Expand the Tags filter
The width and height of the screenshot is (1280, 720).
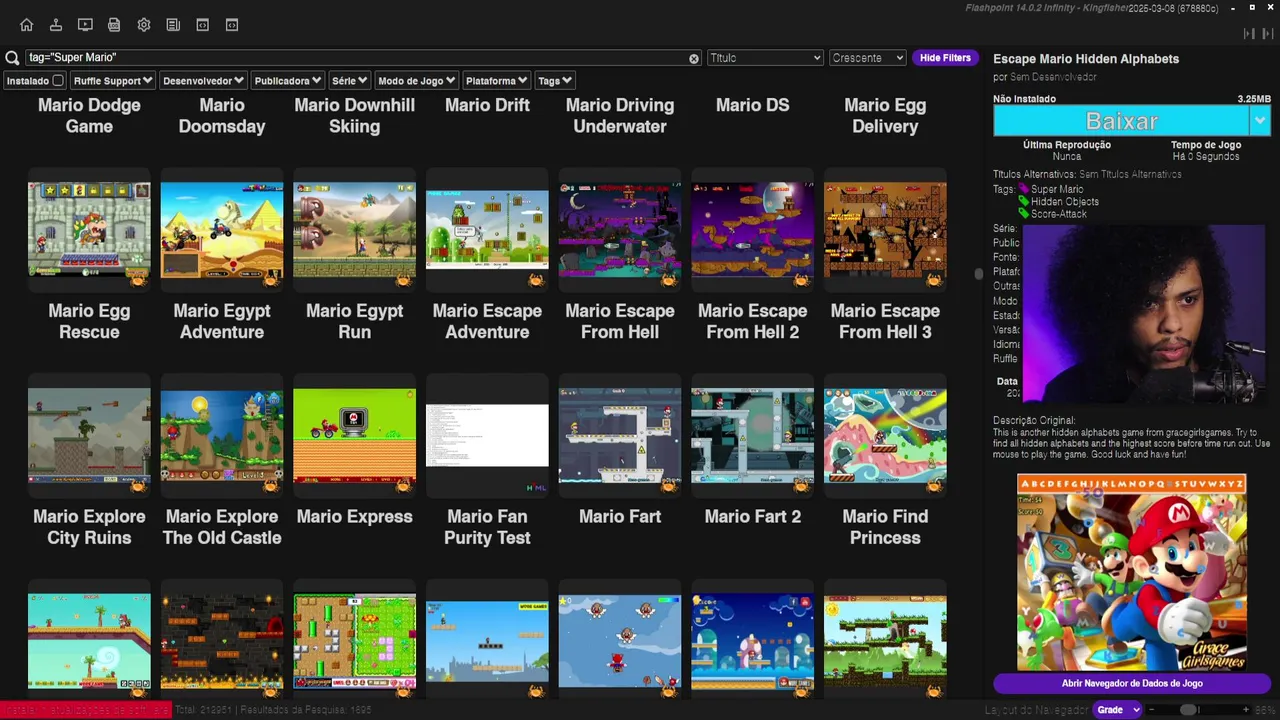(555, 81)
